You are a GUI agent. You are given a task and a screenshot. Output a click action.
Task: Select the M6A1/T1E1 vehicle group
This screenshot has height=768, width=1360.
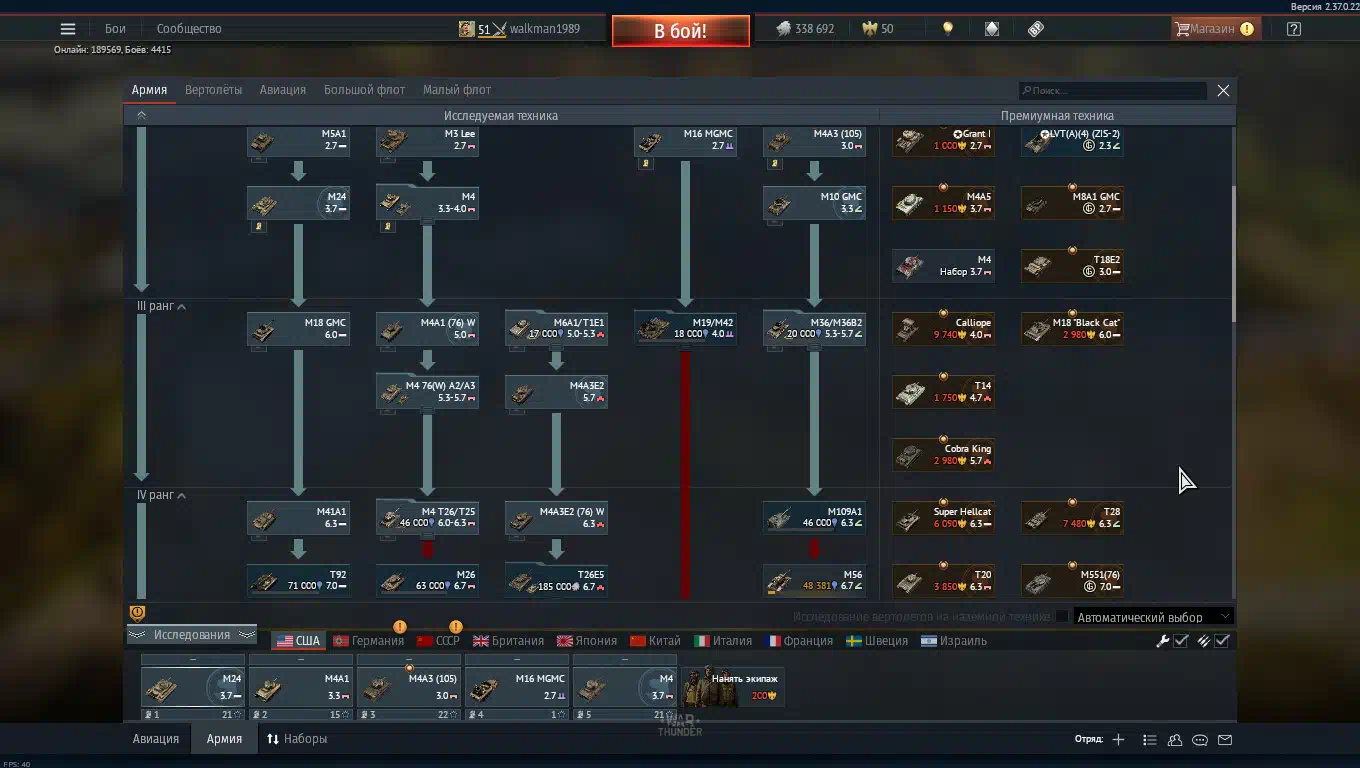pos(556,329)
